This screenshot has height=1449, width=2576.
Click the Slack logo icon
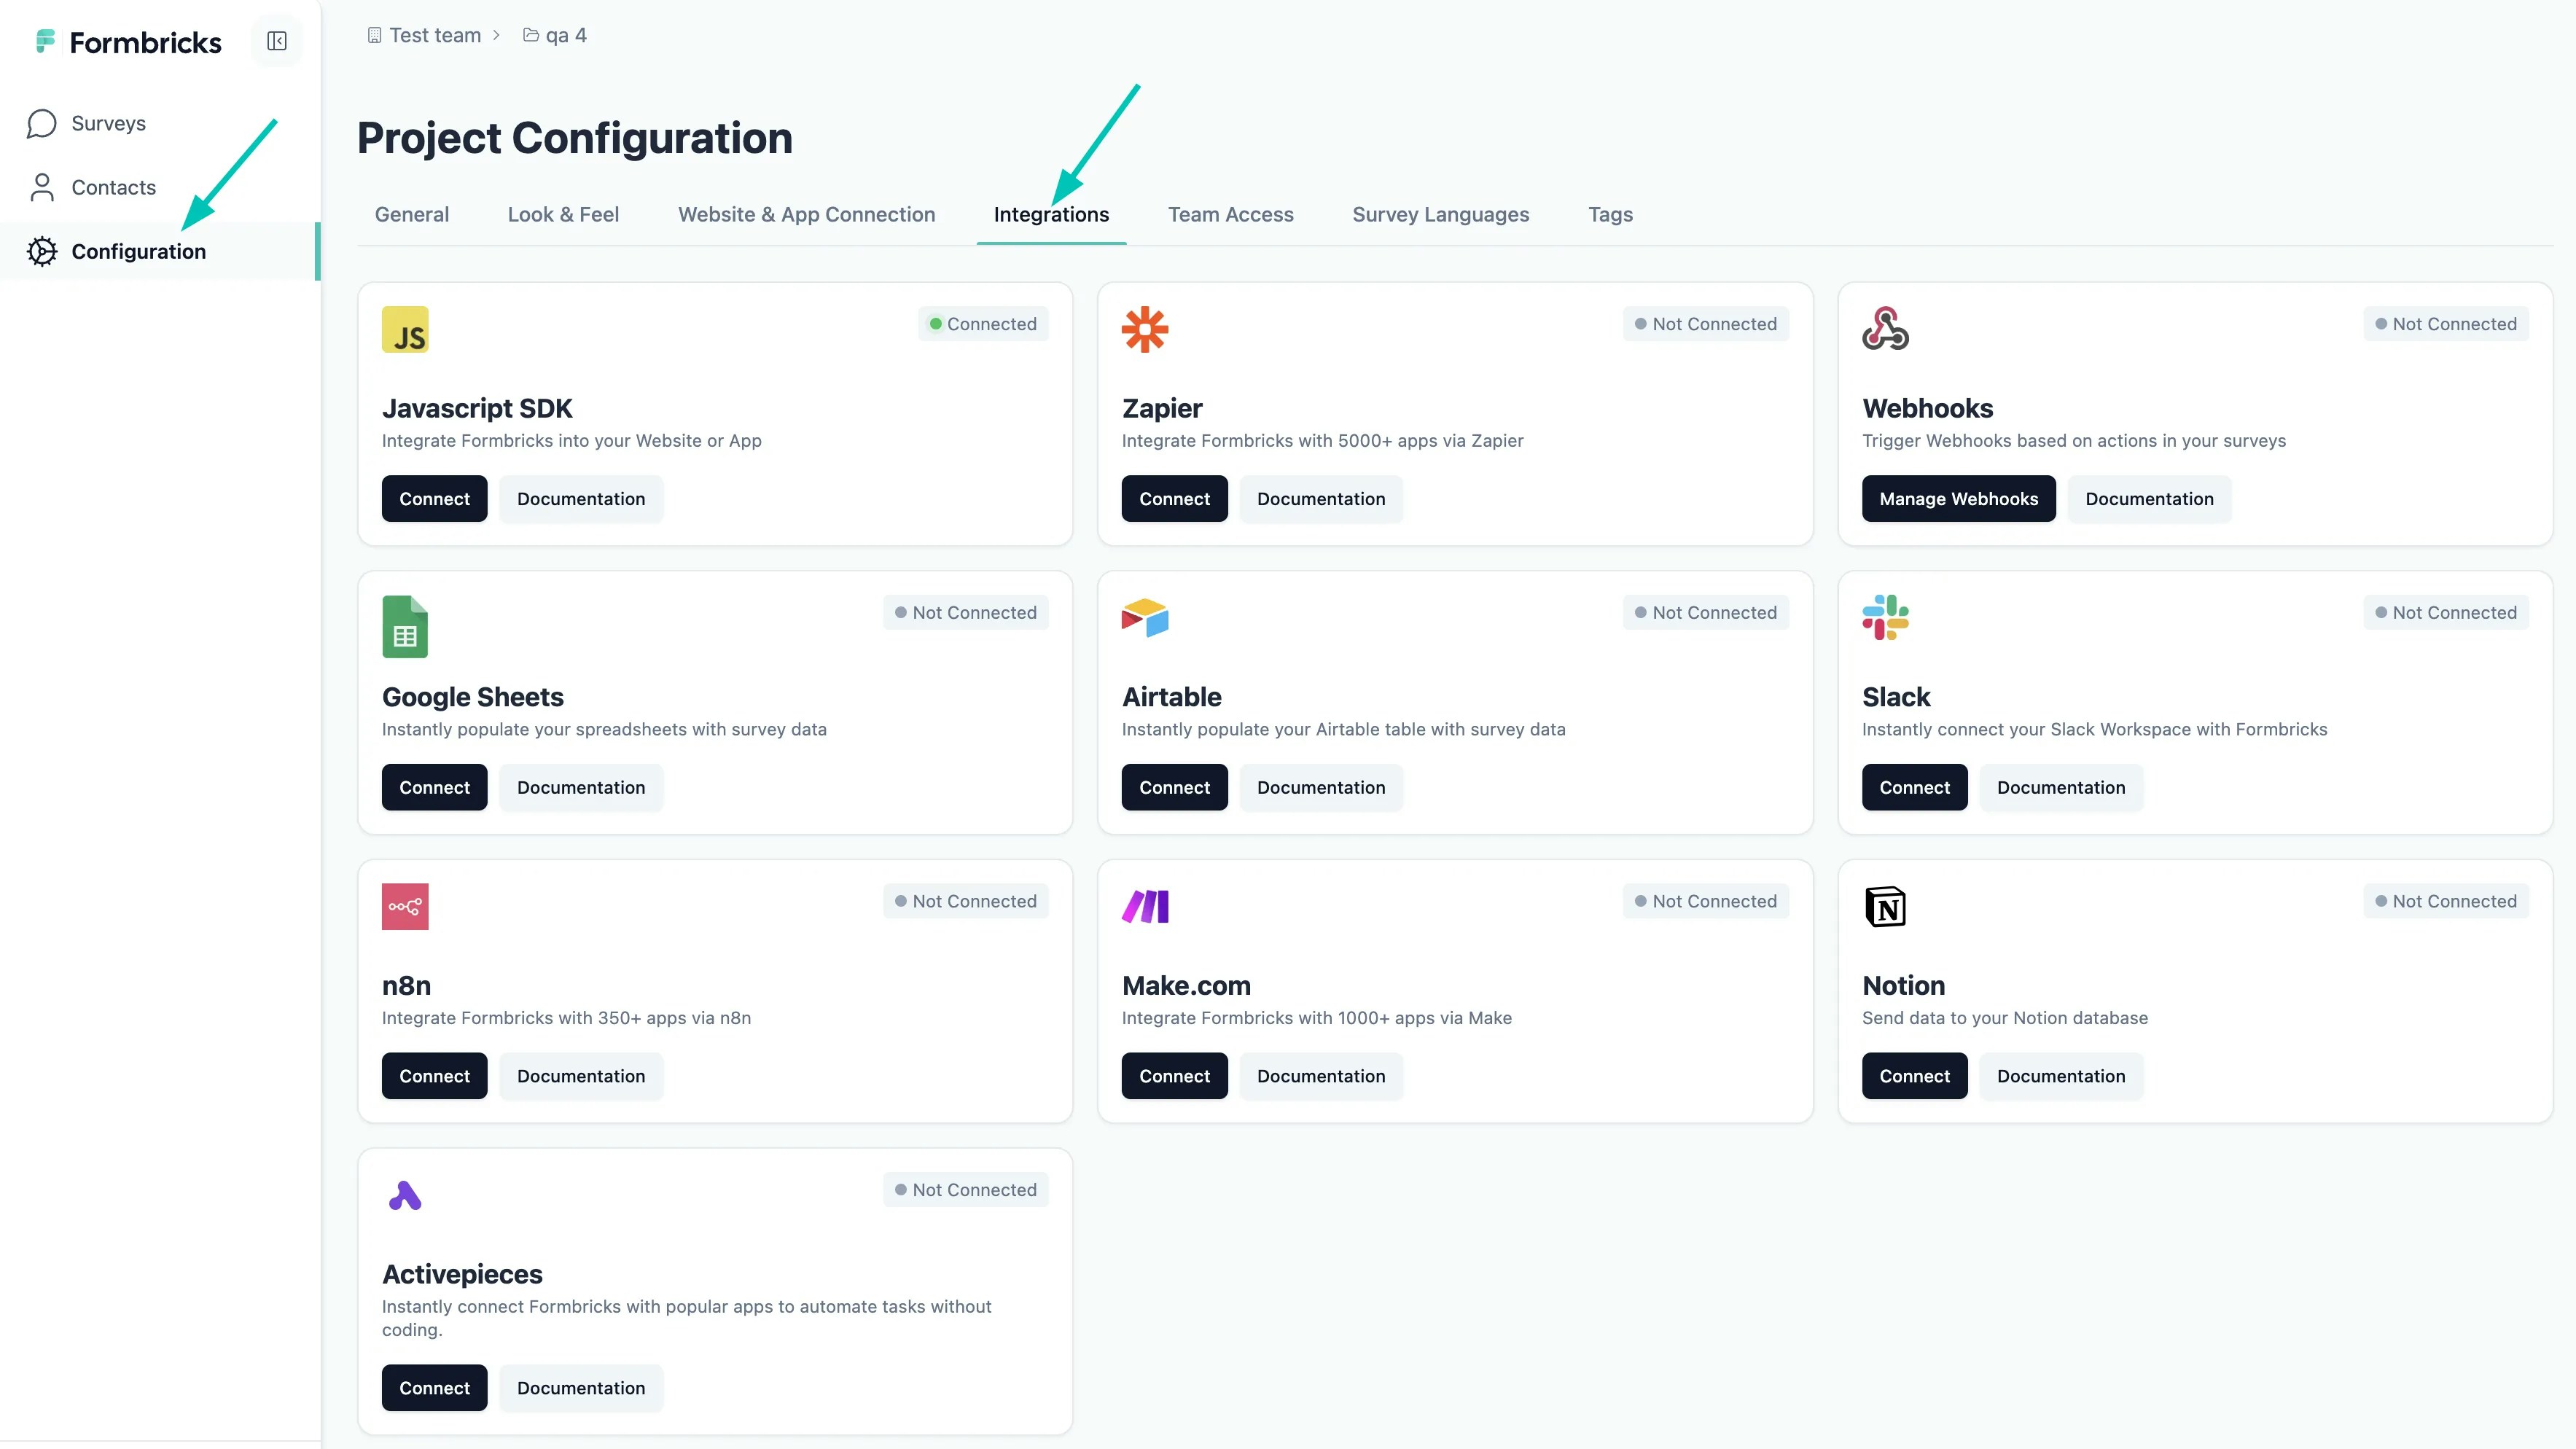[x=1884, y=617]
